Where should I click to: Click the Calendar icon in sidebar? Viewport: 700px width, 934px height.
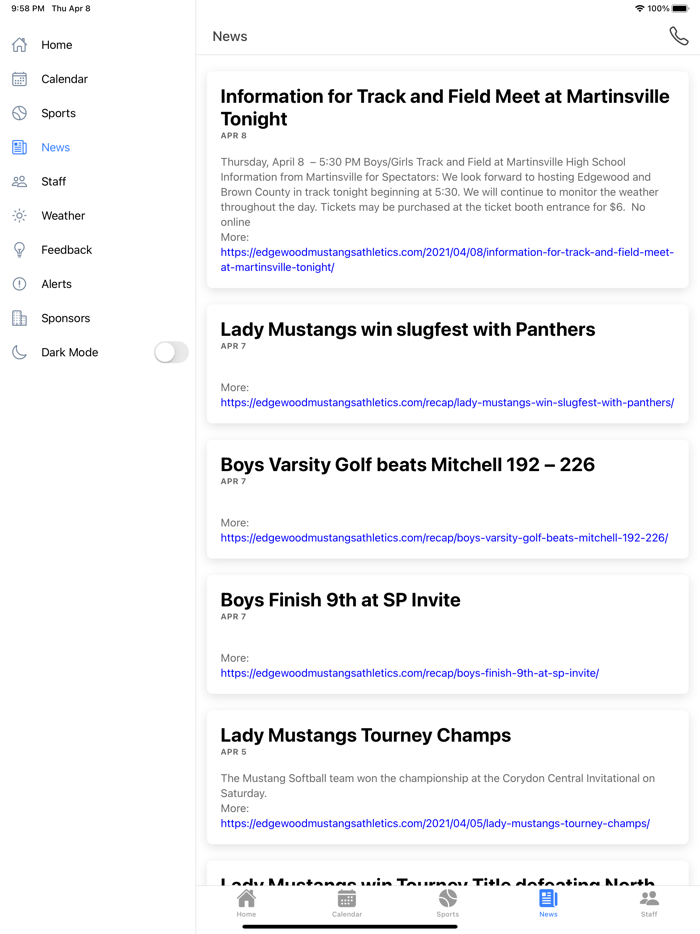[x=20, y=79]
